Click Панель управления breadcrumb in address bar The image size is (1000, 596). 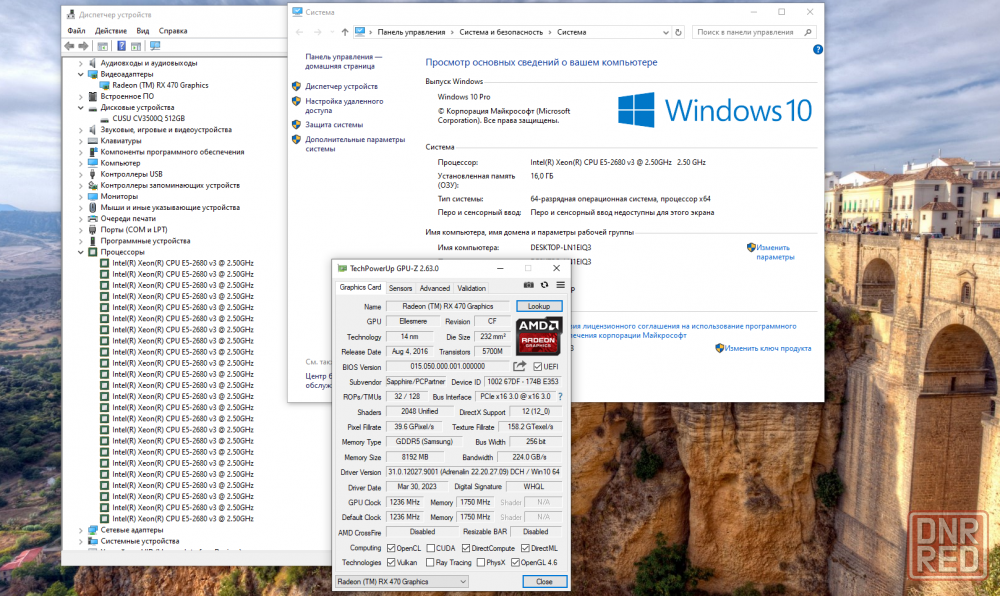pyautogui.click(x=411, y=32)
